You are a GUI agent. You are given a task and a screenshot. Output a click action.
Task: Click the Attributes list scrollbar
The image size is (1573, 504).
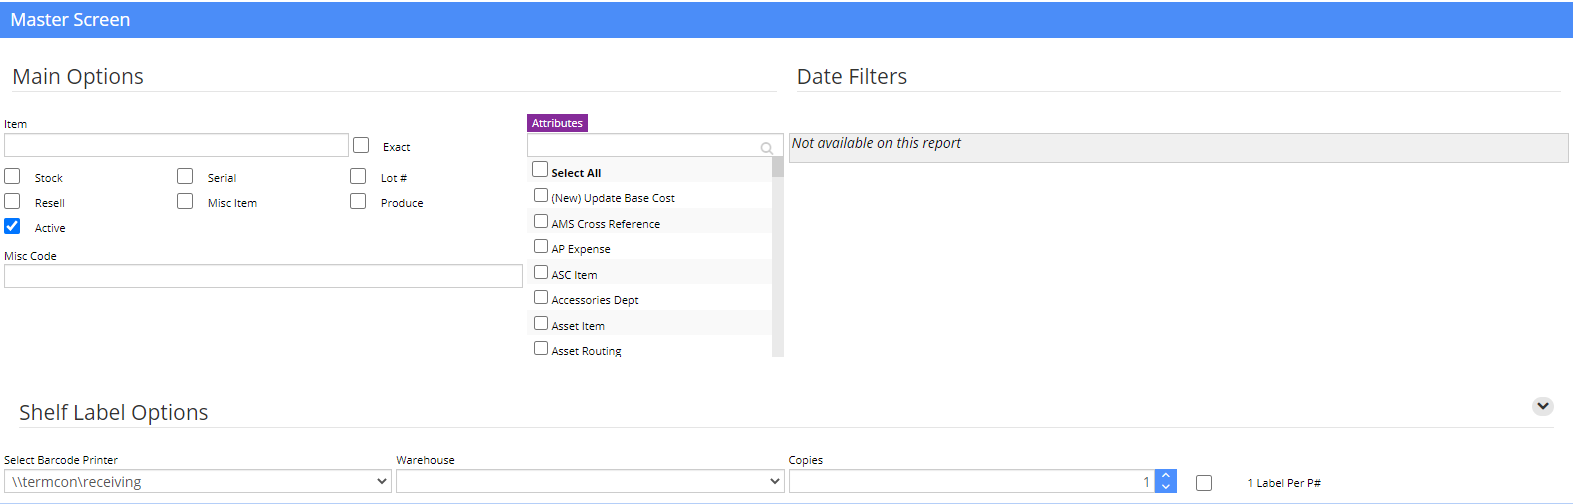pos(778,257)
